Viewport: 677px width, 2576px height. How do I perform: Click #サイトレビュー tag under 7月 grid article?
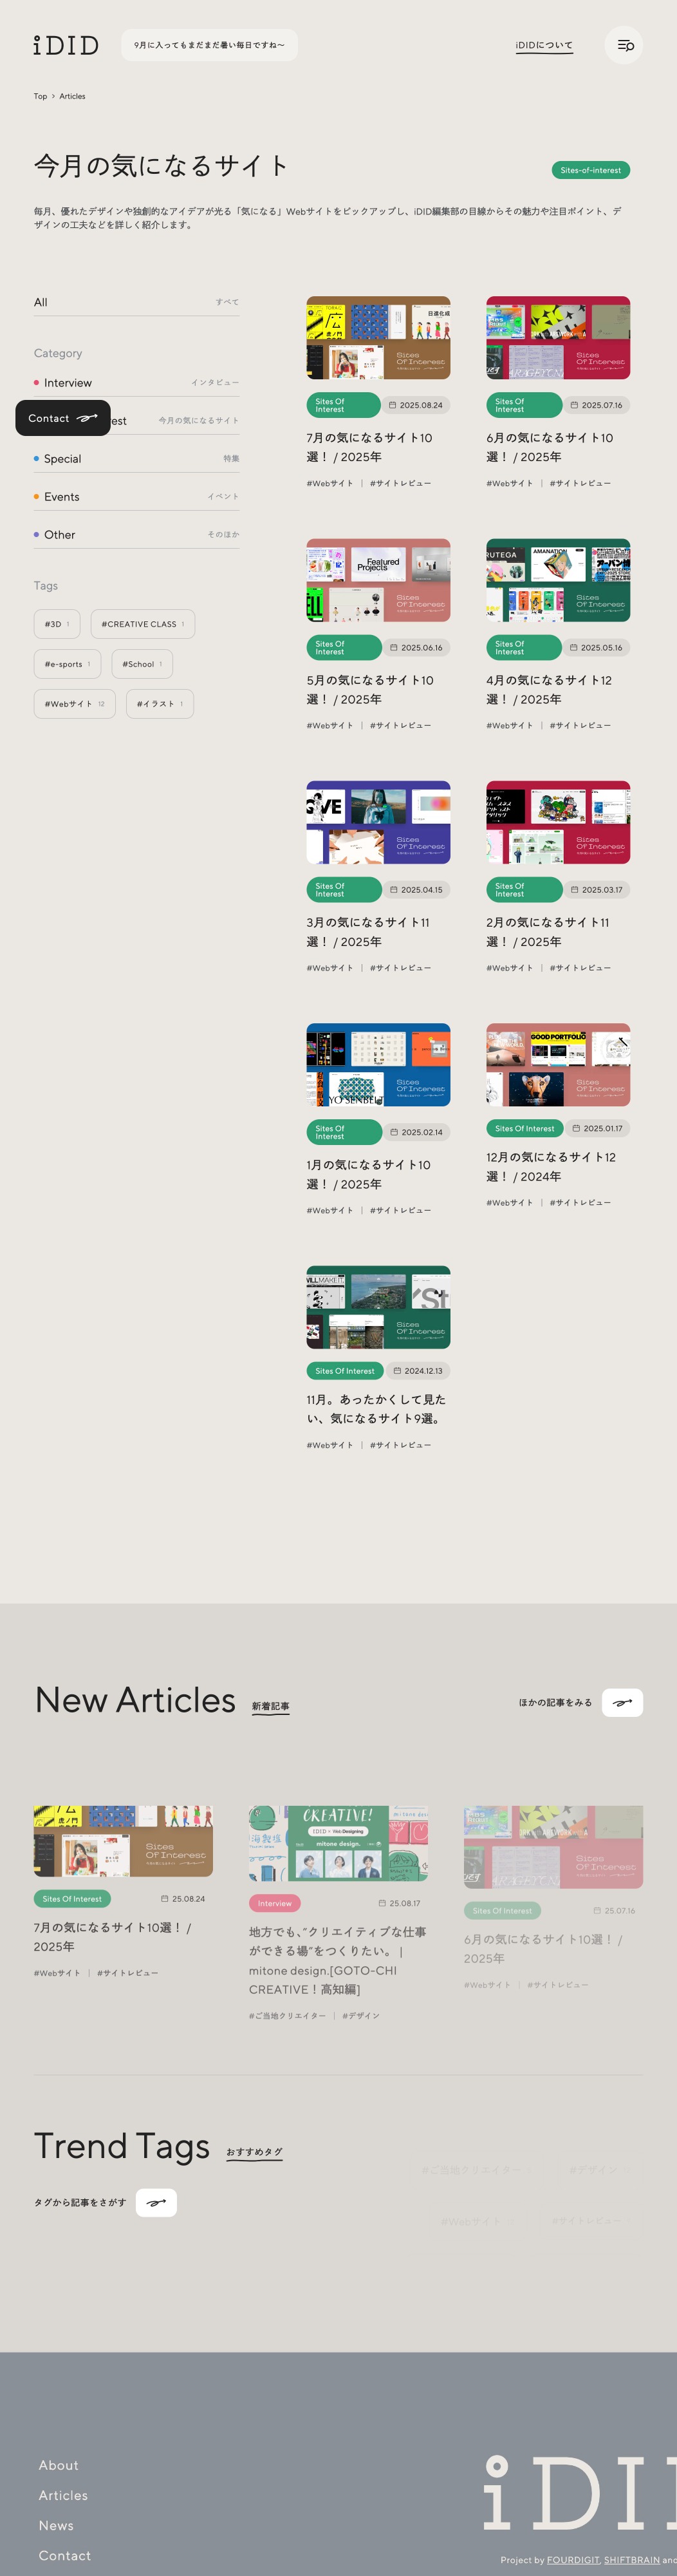point(400,484)
